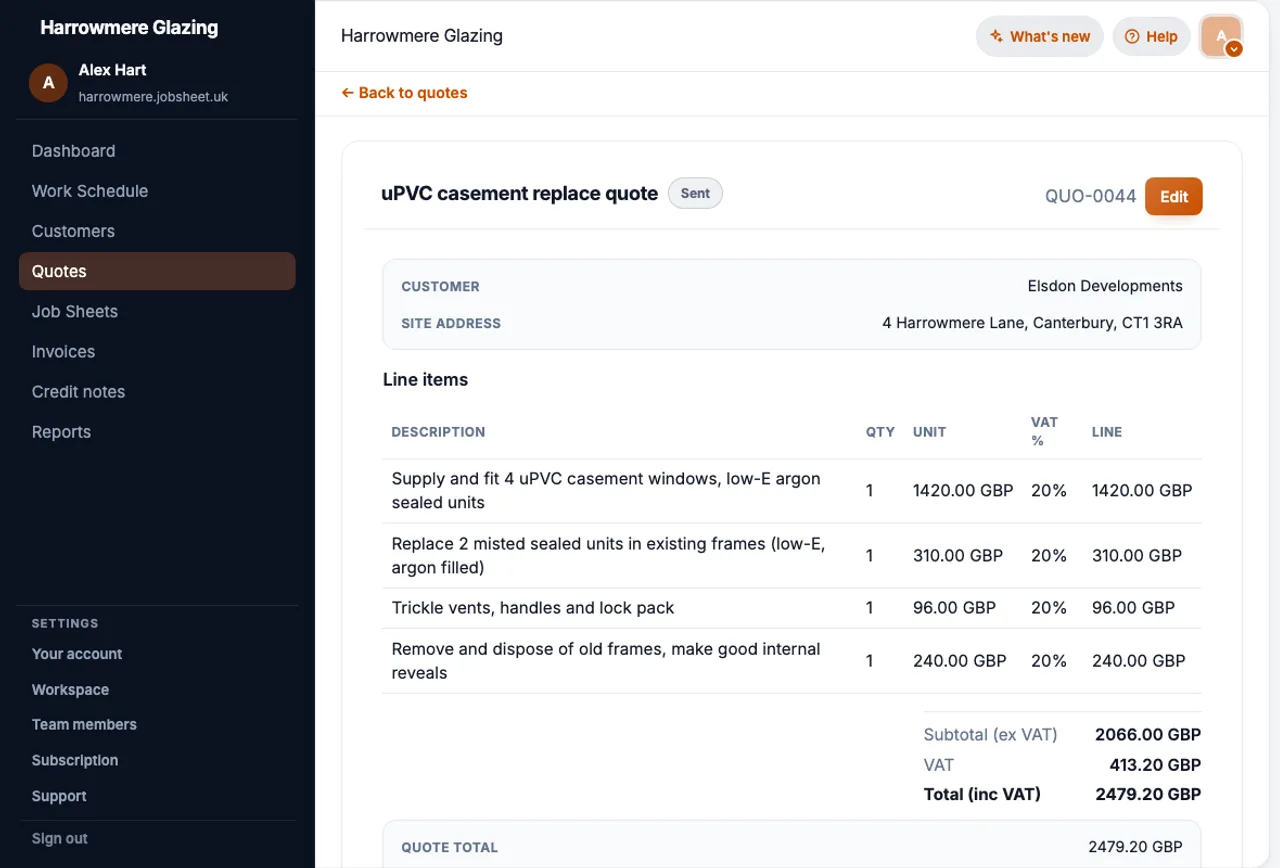Click the Harrowmere Glazing sidebar title

(x=129, y=27)
